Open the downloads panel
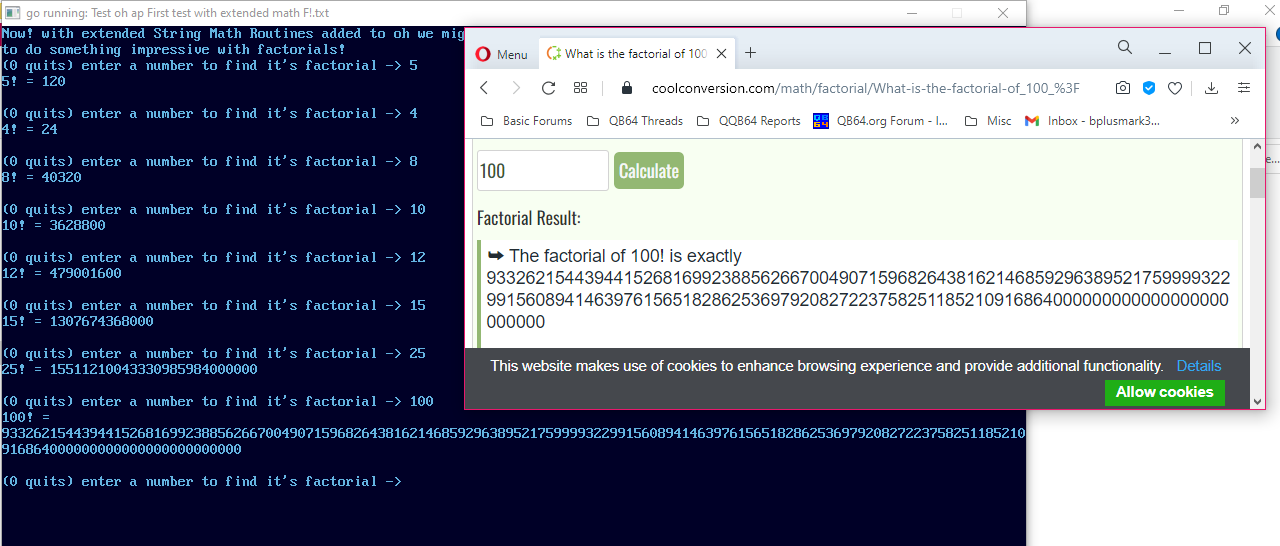The height and width of the screenshot is (546, 1280). pos(1211,88)
